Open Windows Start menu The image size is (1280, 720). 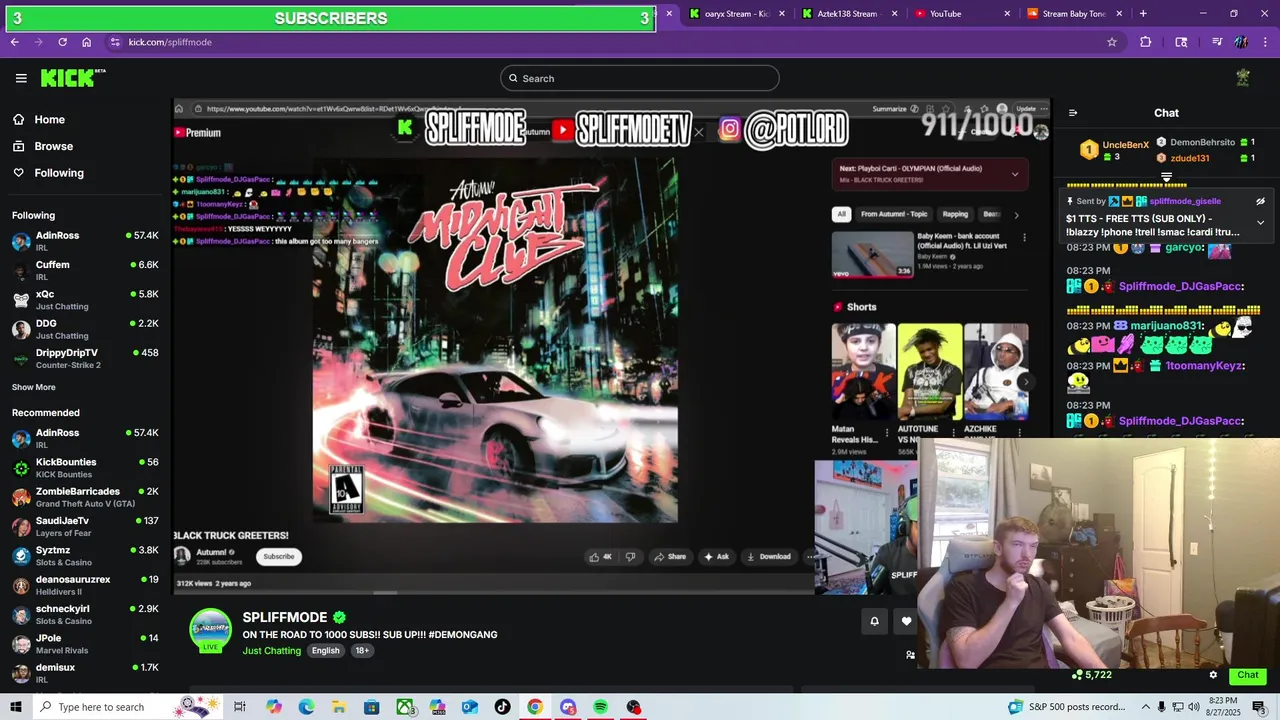(x=16, y=707)
